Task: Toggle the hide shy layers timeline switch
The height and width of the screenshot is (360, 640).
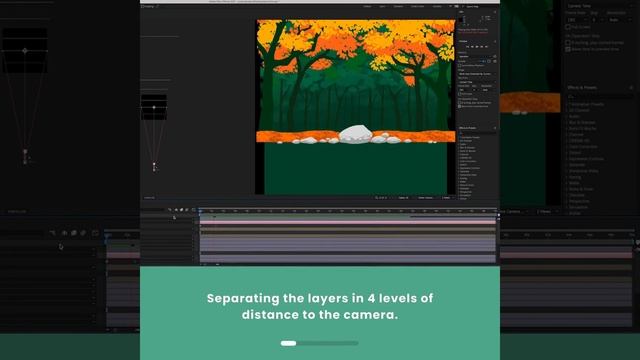Action: pos(176,209)
